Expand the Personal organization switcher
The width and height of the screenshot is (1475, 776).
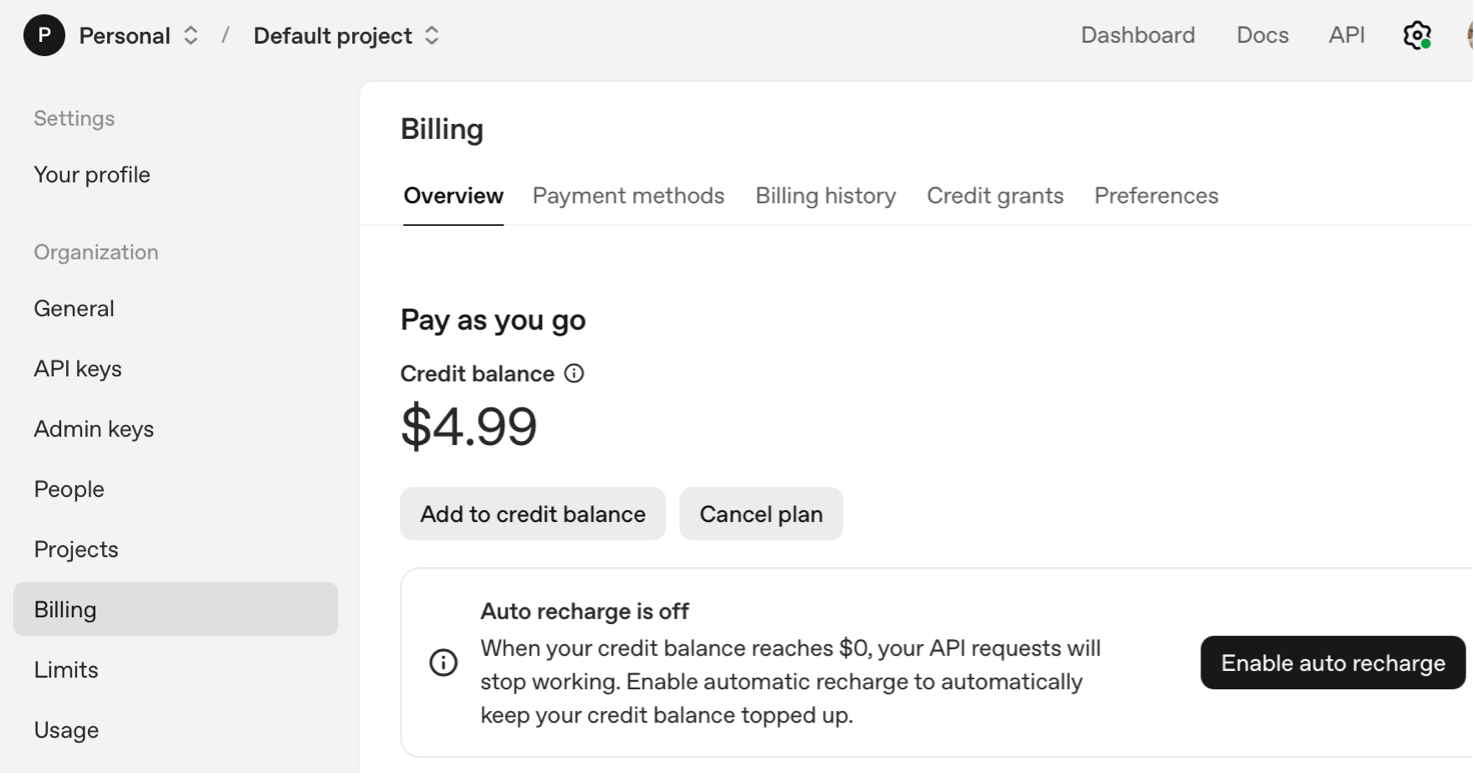click(x=190, y=36)
